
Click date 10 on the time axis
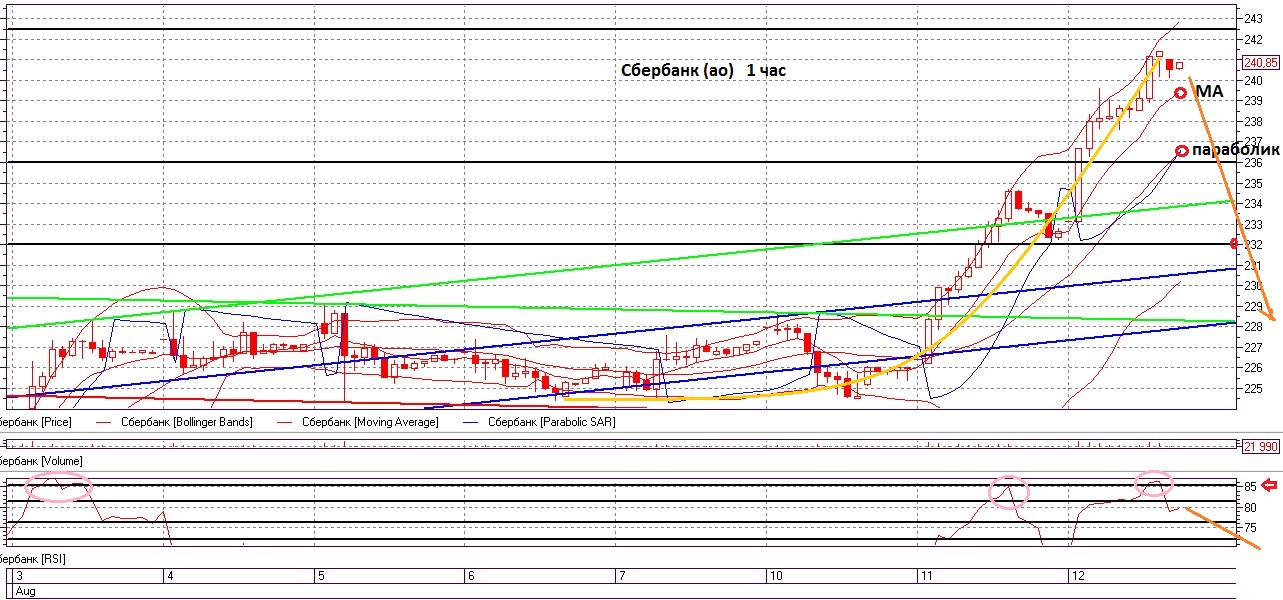pyautogui.click(x=775, y=577)
